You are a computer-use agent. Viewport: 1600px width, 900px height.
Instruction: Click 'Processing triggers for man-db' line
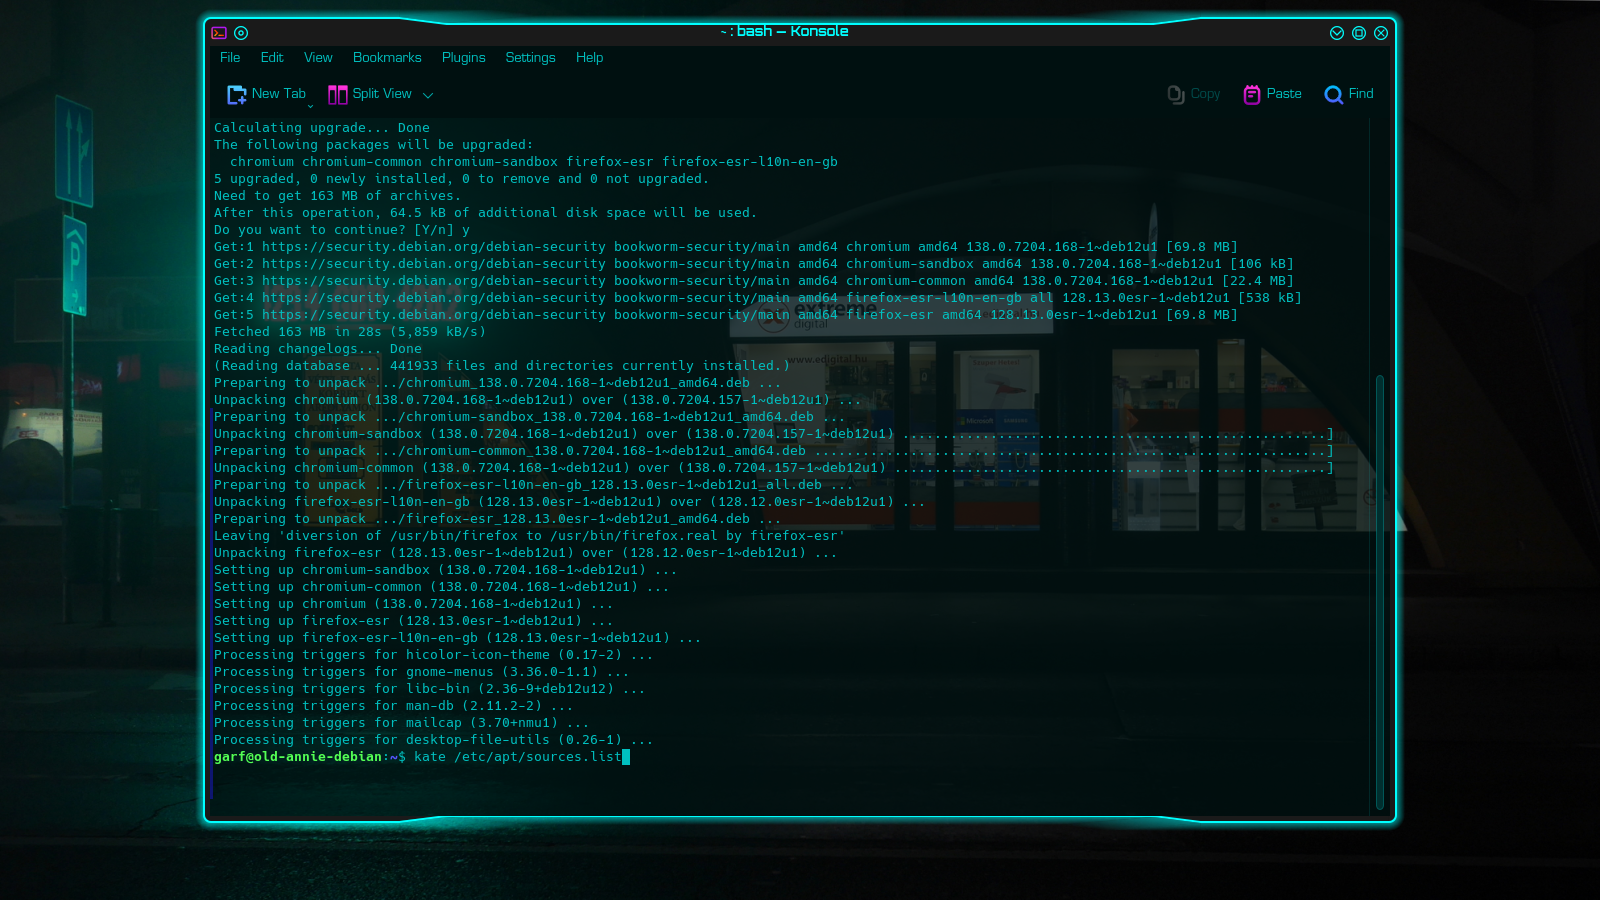pos(394,706)
